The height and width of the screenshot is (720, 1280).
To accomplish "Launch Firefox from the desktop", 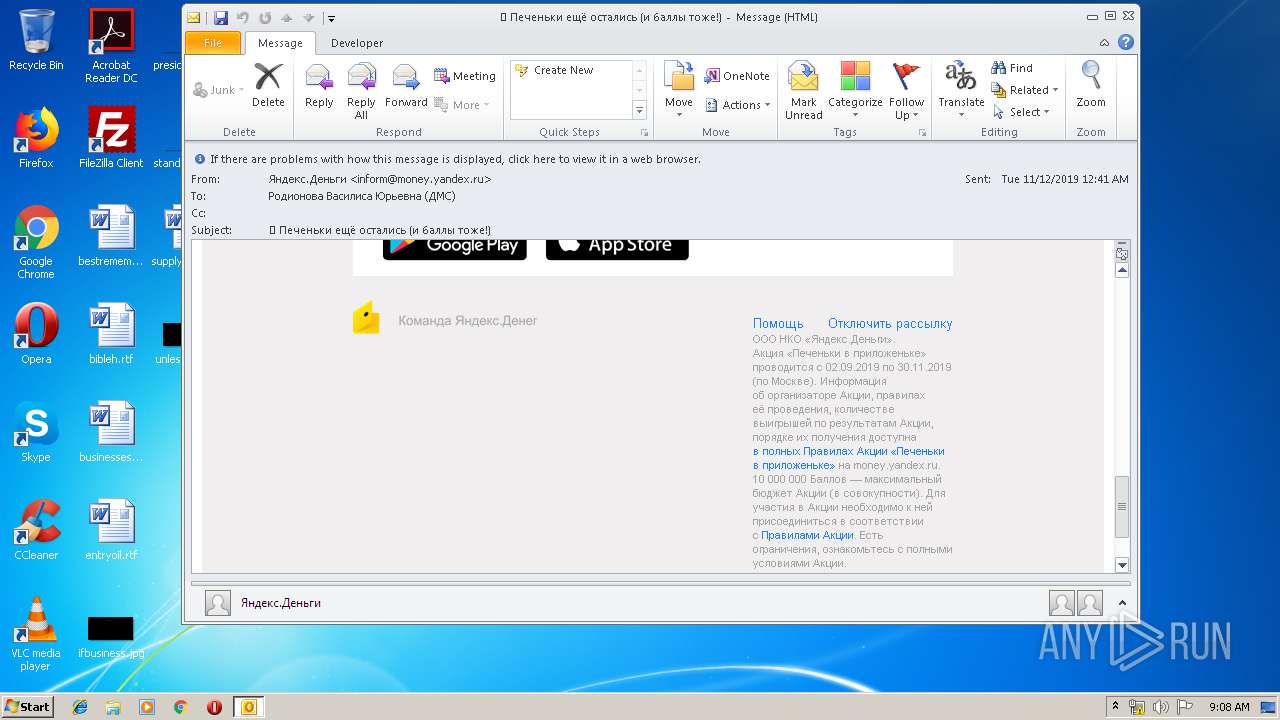I will [36, 138].
